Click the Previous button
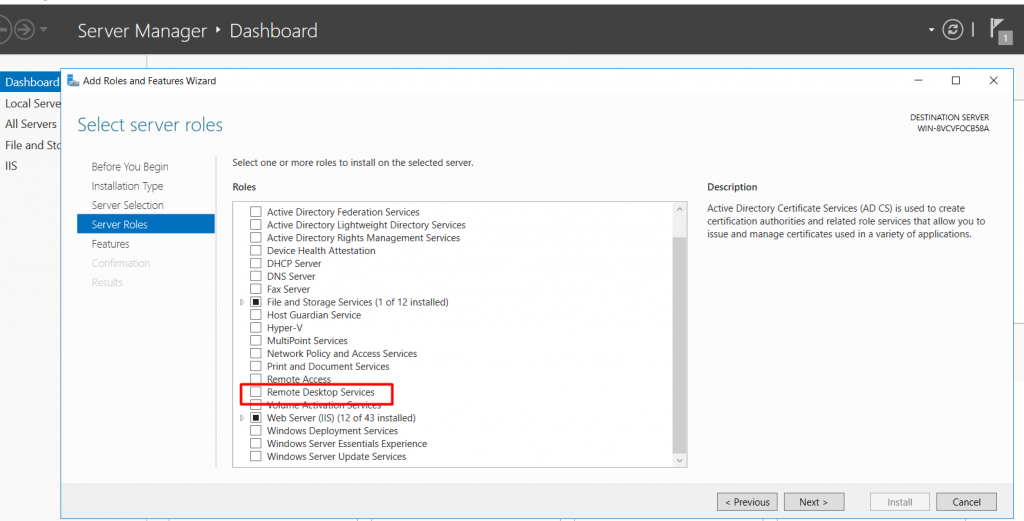This screenshot has width=1024, height=521. [x=747, y=502]
